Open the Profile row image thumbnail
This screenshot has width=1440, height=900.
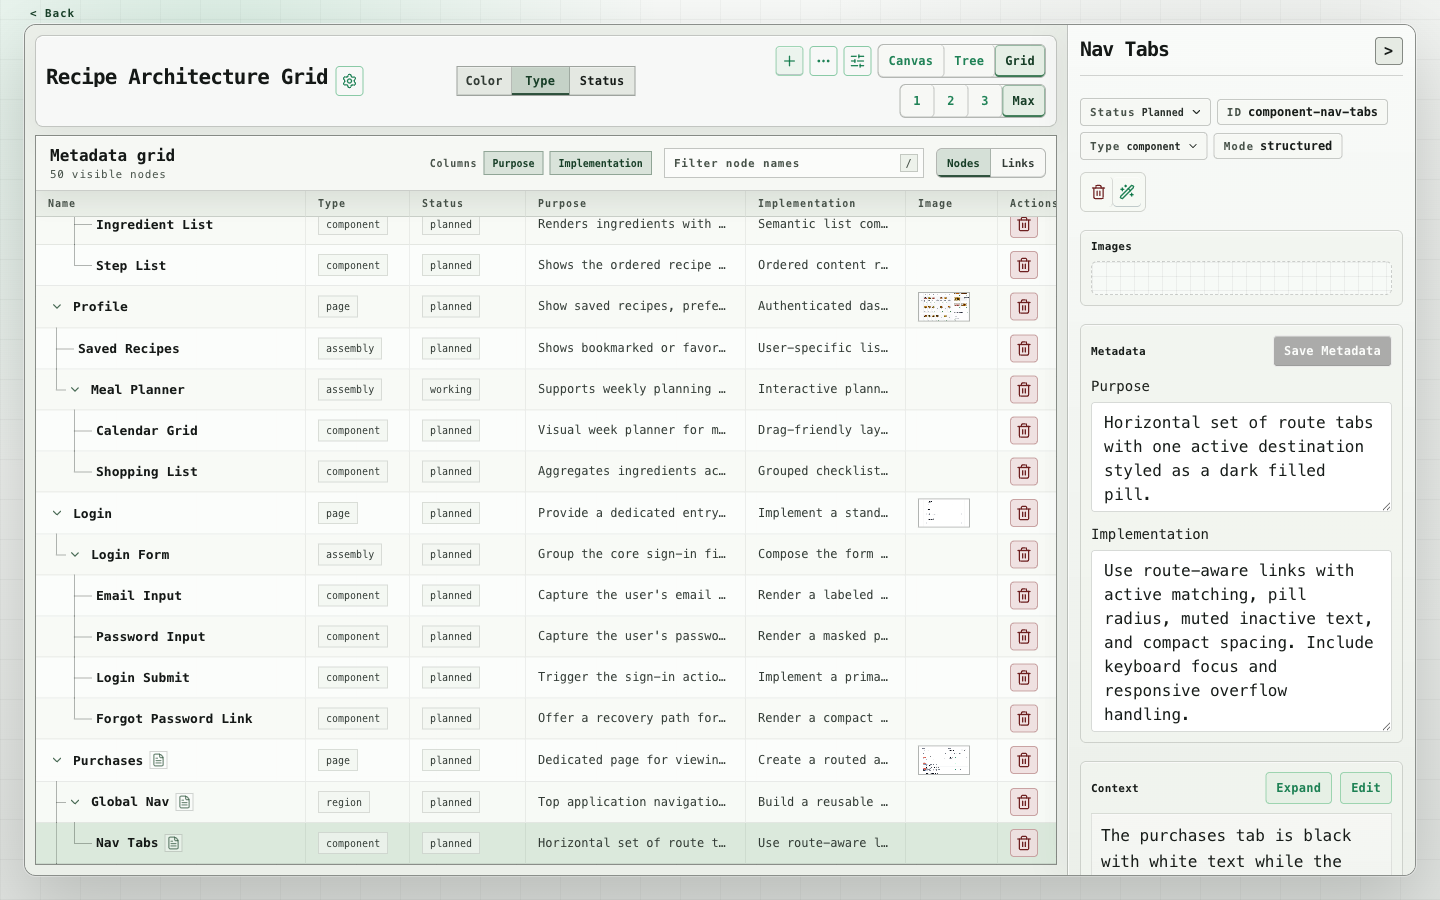pyautogui.click(x=944, y=307)
